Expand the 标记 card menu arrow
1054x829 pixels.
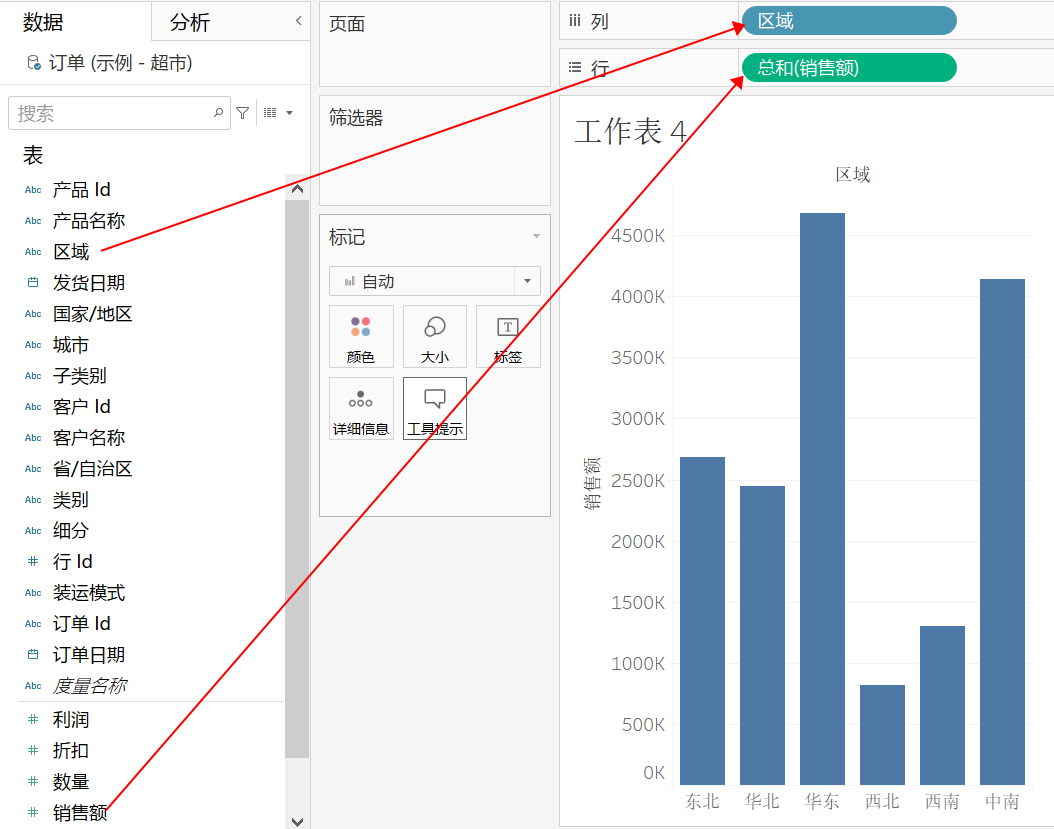[x=536, y=236]
